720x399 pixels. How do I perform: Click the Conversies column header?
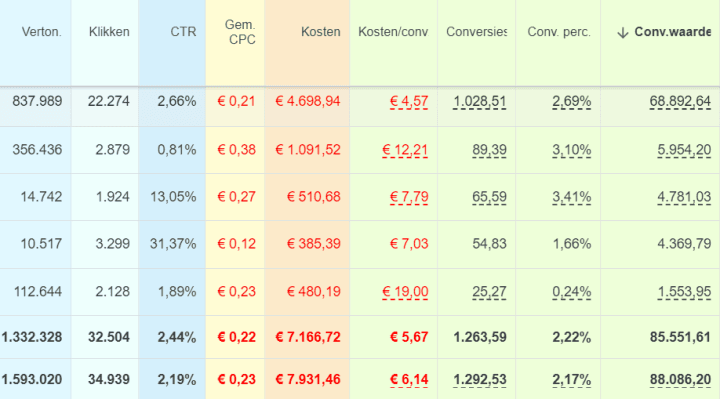click(477, 32)
